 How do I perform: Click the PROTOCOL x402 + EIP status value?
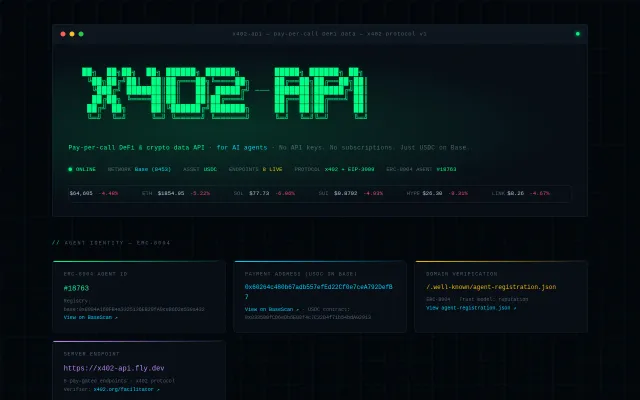349,169
